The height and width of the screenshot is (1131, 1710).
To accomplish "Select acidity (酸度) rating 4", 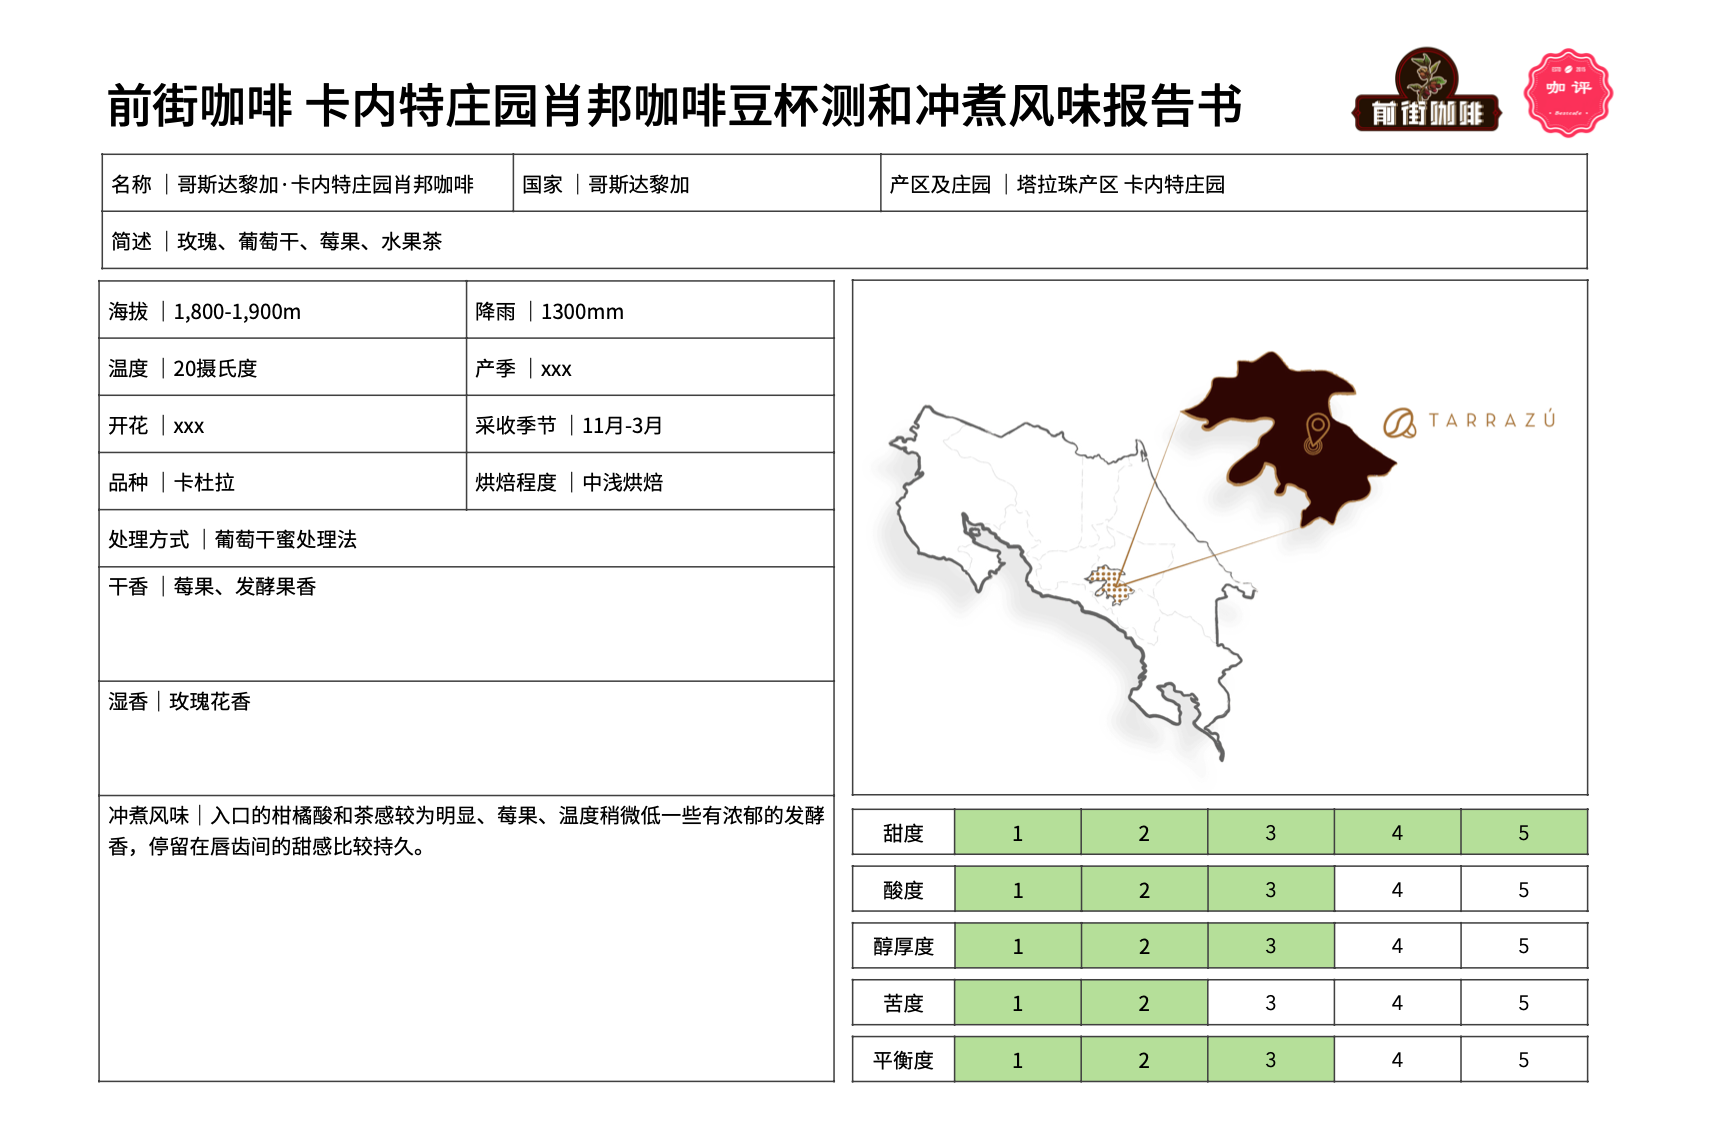I will point(1396,890).
